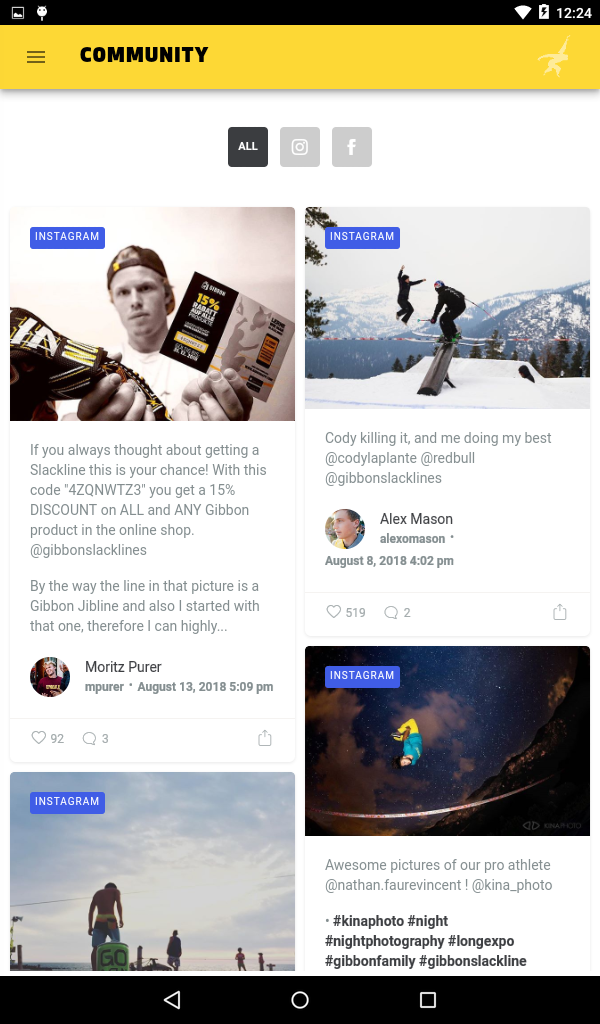Filter feed by Instagram icon

(300, 147)
